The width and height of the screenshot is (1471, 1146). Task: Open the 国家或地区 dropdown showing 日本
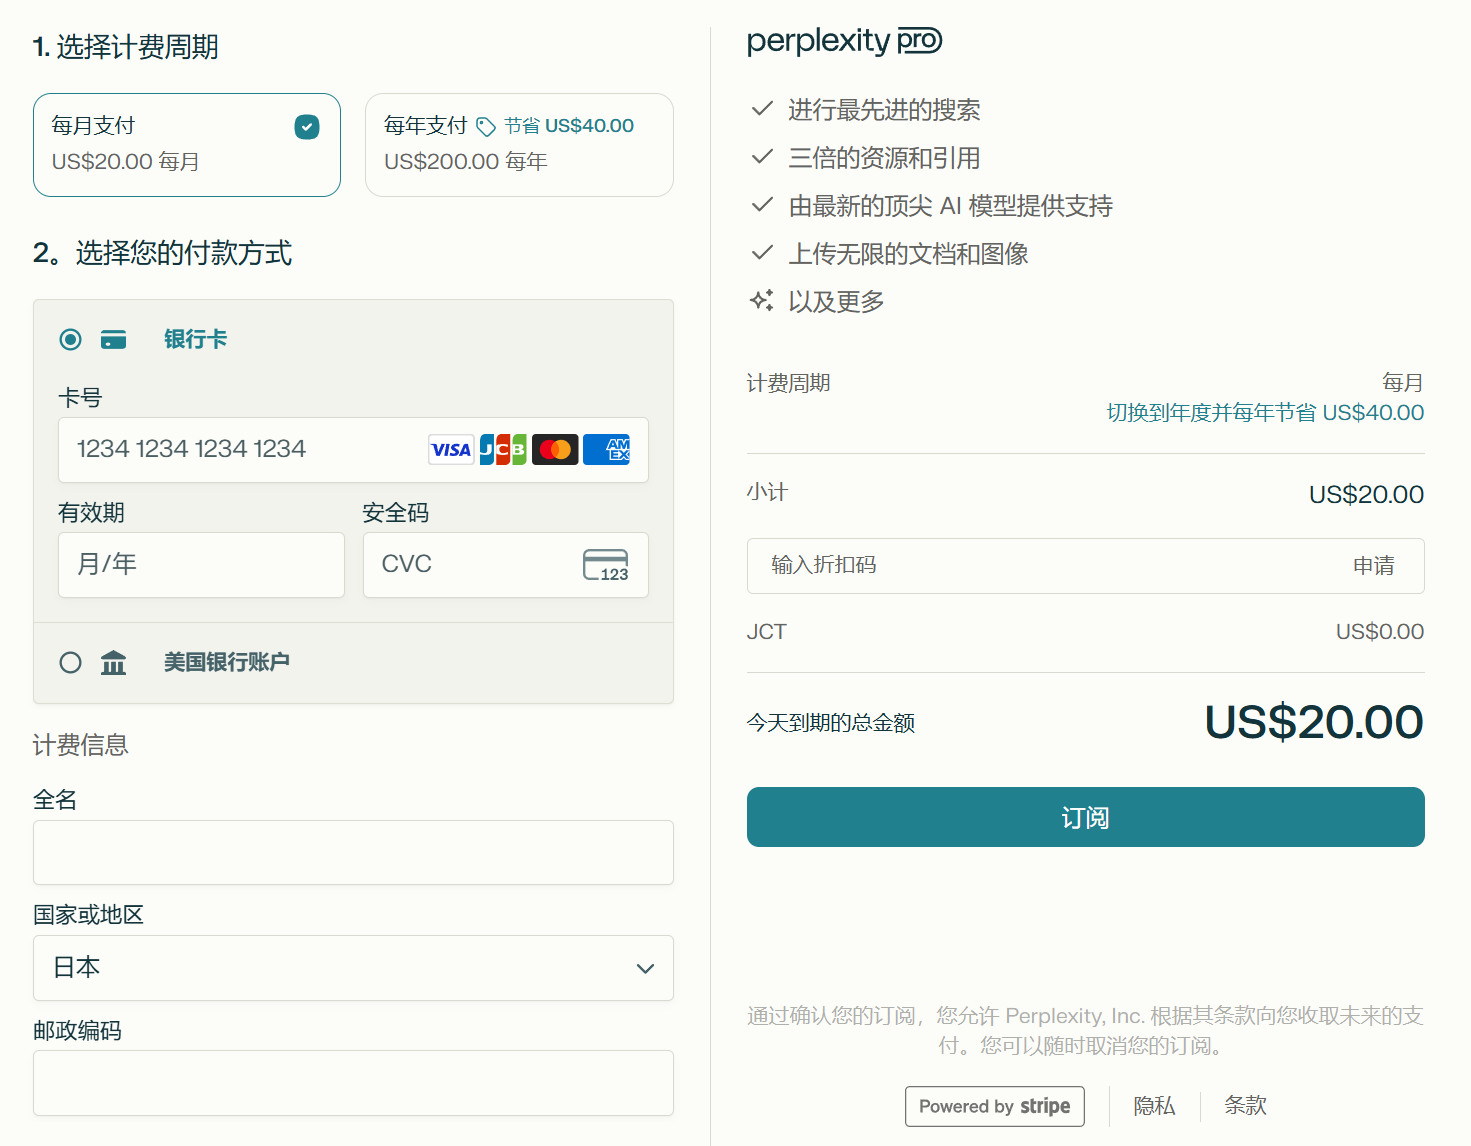click(353, 968)
